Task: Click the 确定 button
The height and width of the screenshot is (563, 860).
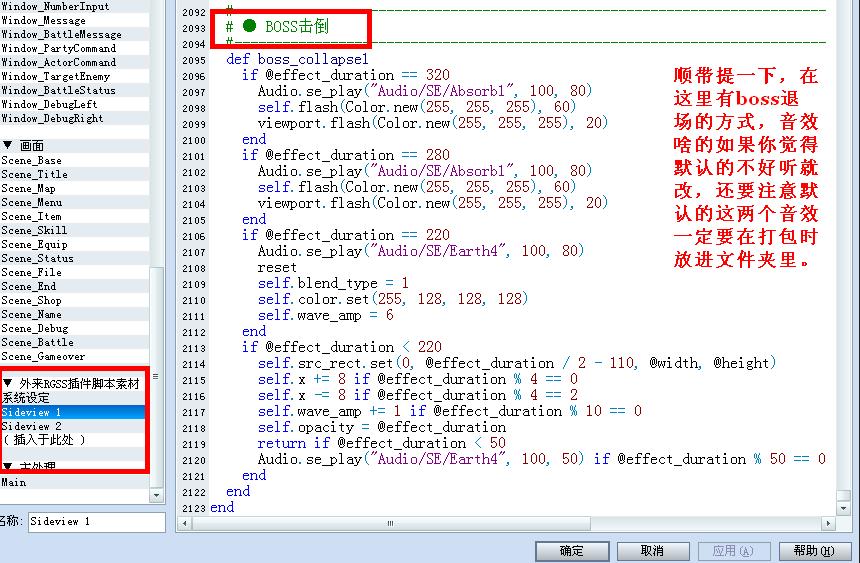Action: click(x=572, y=551)
